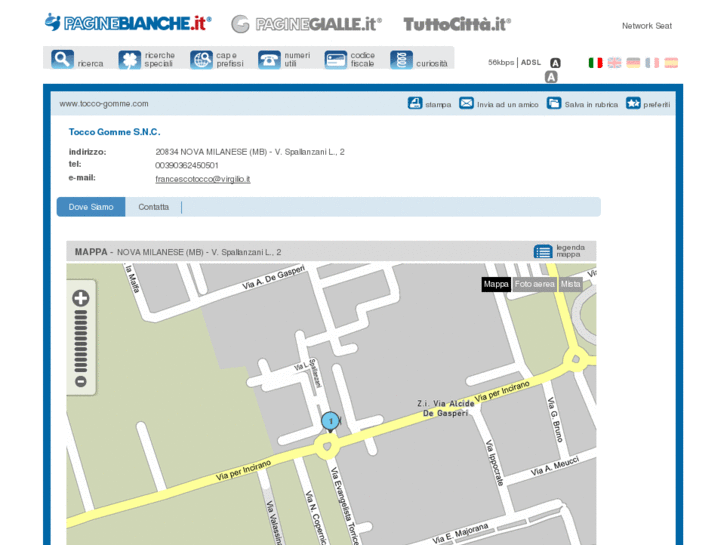
Task: Click the Salva in rubrica folder icon
Action: tap(554, 103)
